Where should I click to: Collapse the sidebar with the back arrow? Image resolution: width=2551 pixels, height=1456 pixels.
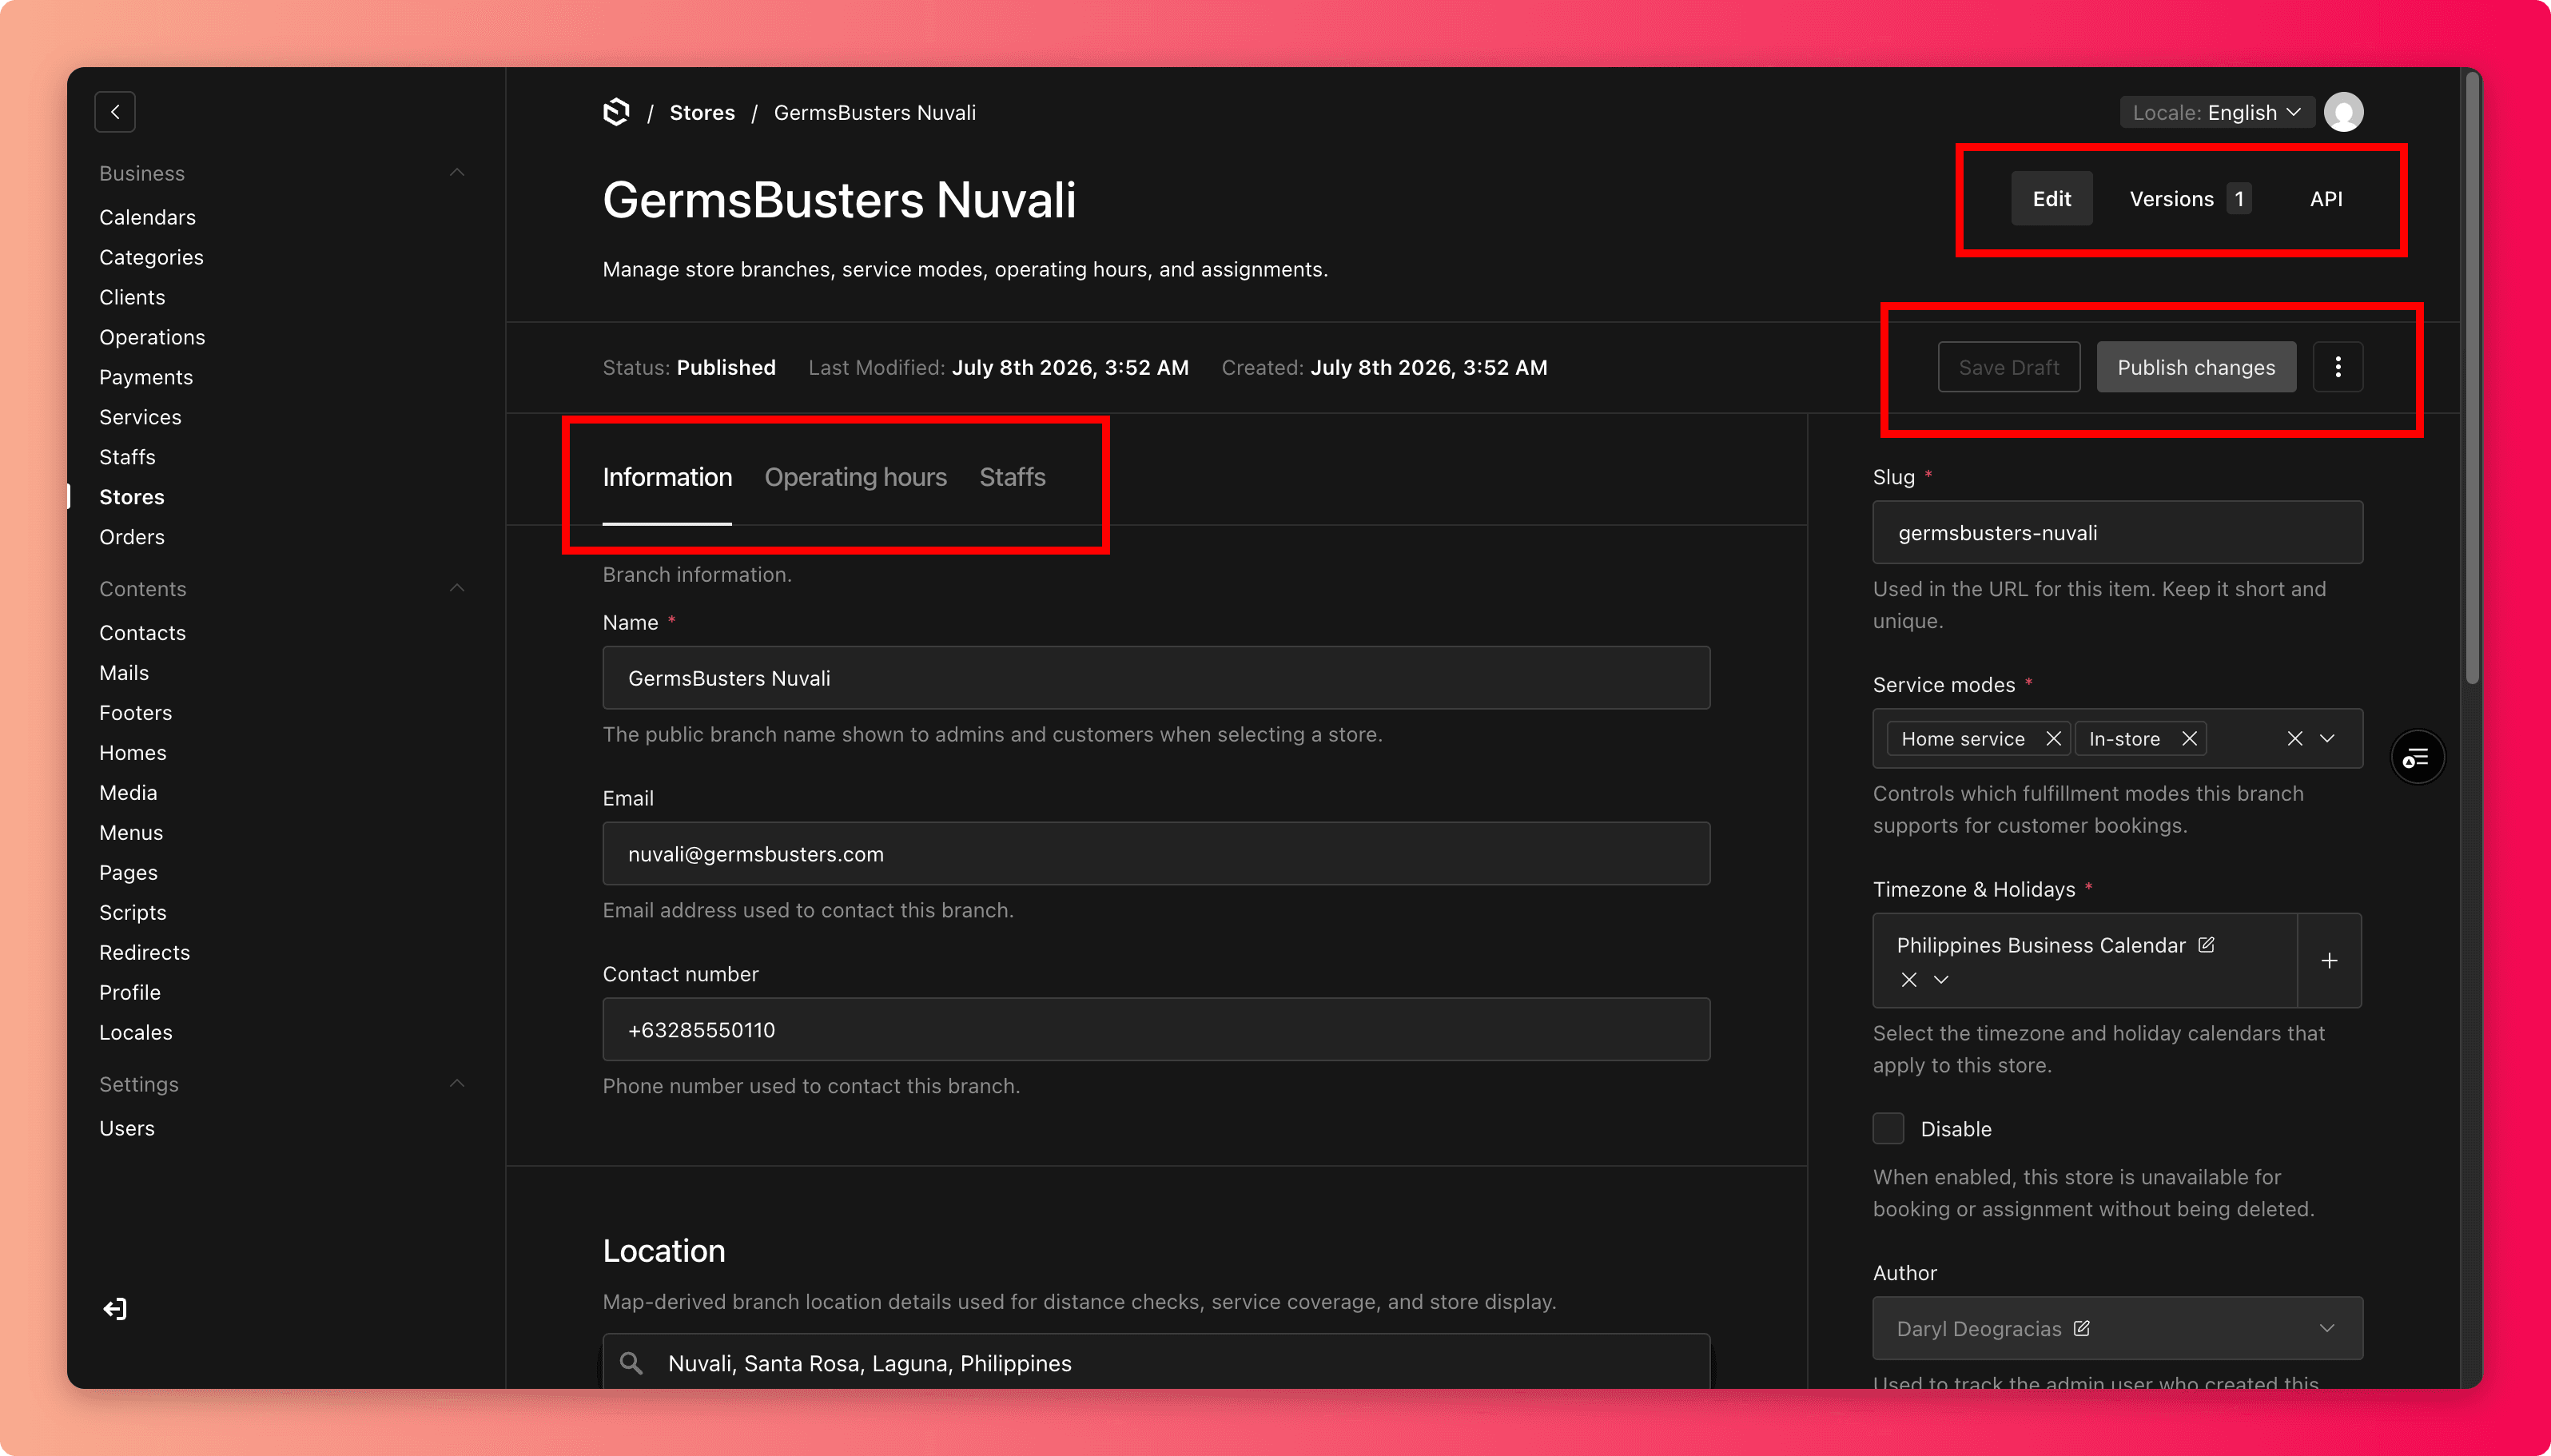pos(115,112)
